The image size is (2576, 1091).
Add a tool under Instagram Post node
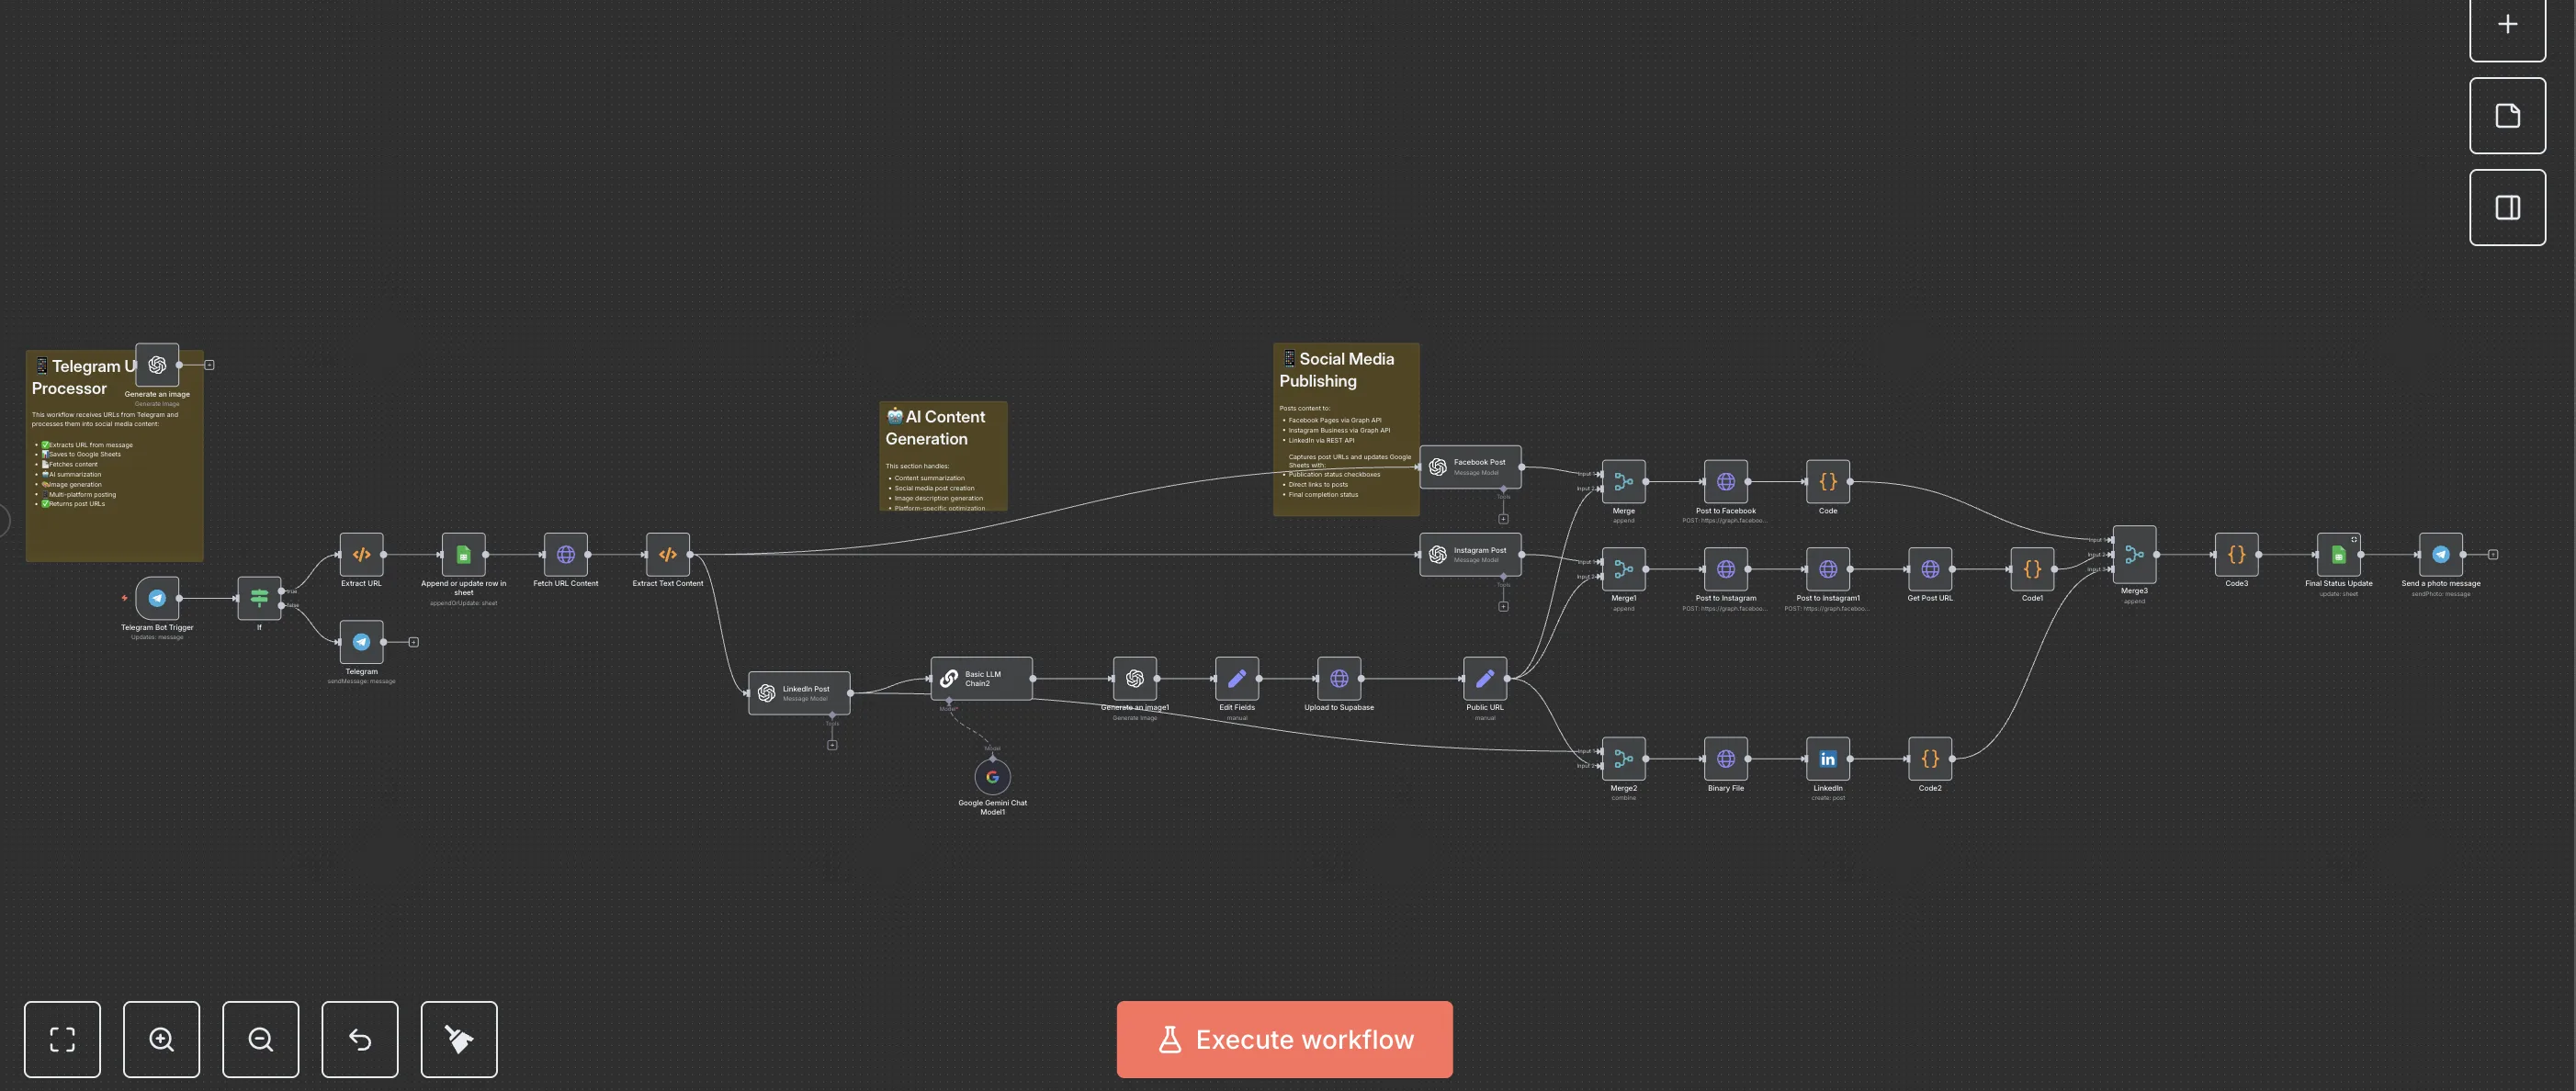1503,606
